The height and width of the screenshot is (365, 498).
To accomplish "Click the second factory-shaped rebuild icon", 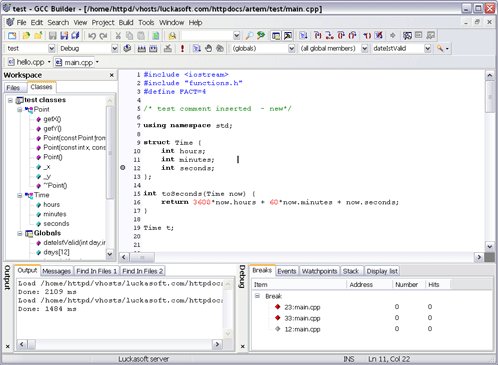I will click(x=153, y=48).
